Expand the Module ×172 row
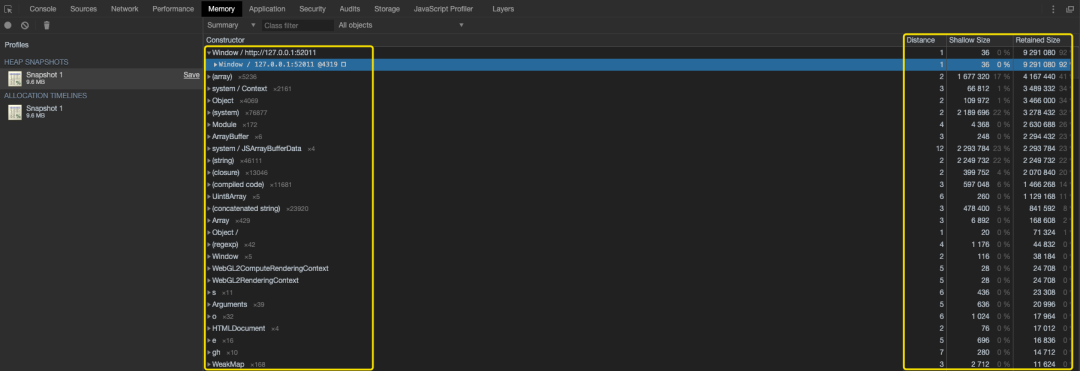 tap(209, 125)
